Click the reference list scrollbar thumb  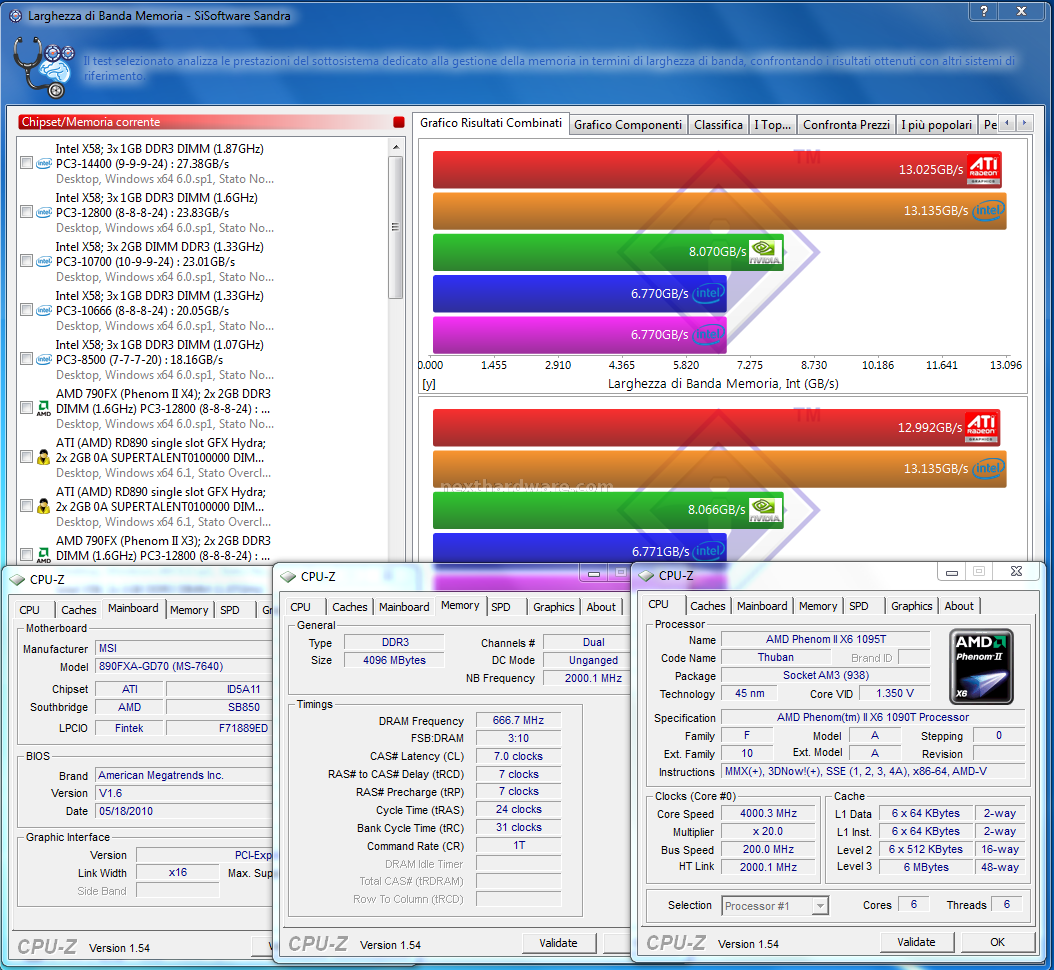click(396, 227)
